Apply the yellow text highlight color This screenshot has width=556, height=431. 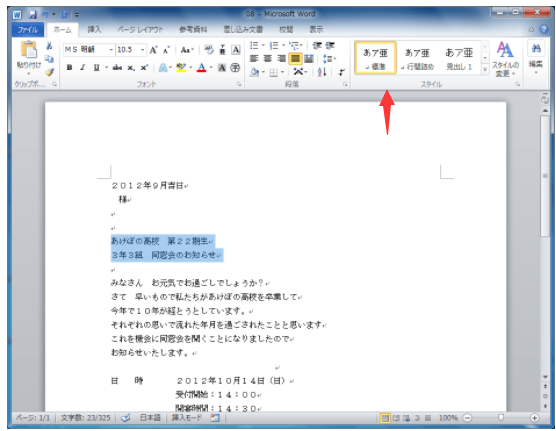pyautogui.click(x=181, y=68)
